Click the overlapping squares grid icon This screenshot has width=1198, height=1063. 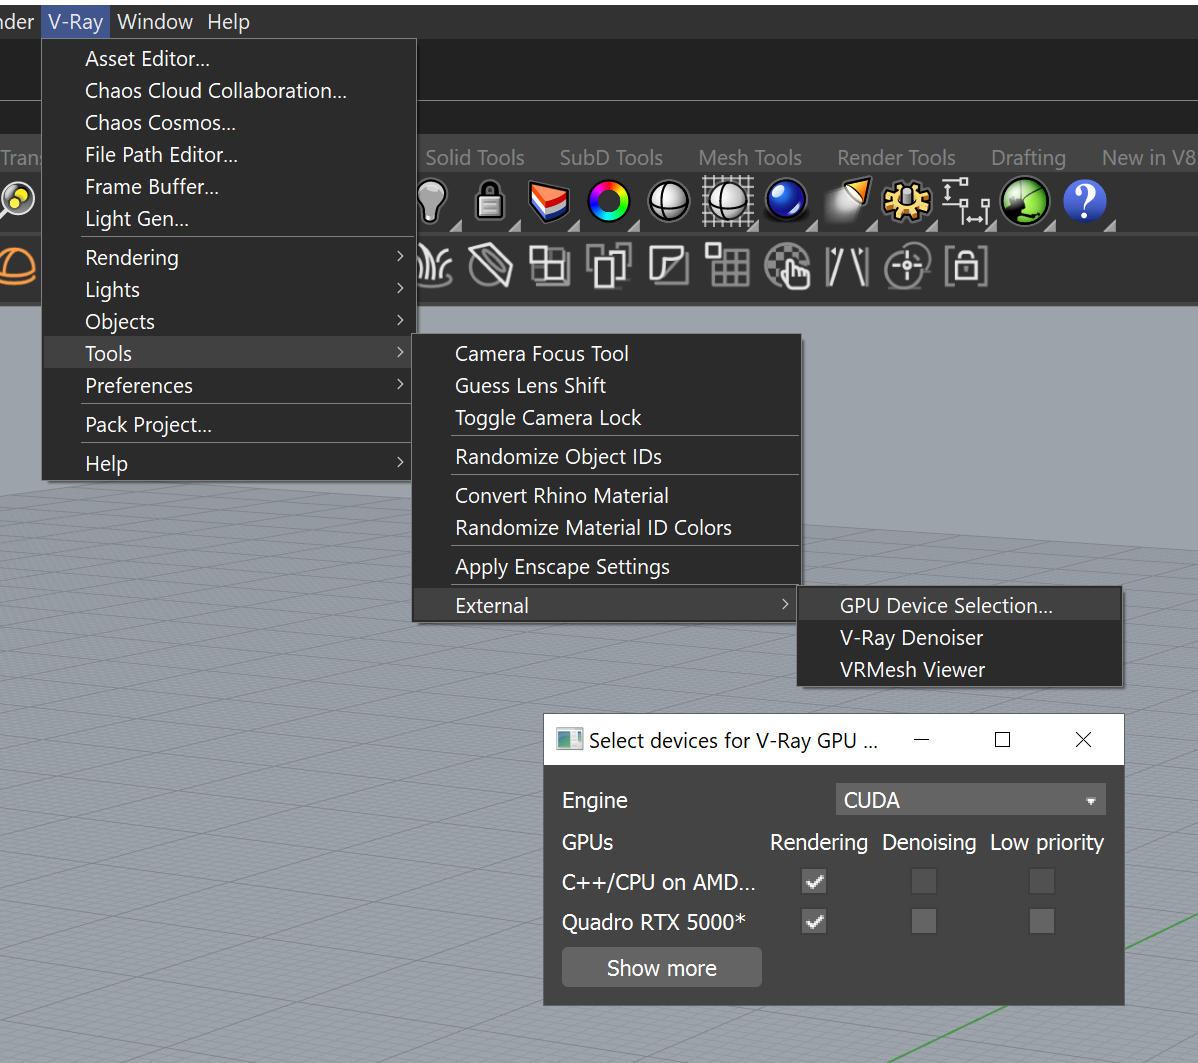point(549,266)
